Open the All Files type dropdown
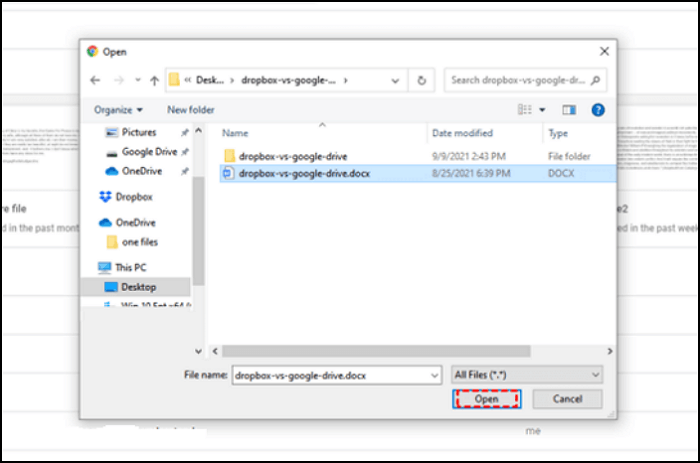Image resolution: width=700 pixels, height=463 pixels. coord(527,375)
